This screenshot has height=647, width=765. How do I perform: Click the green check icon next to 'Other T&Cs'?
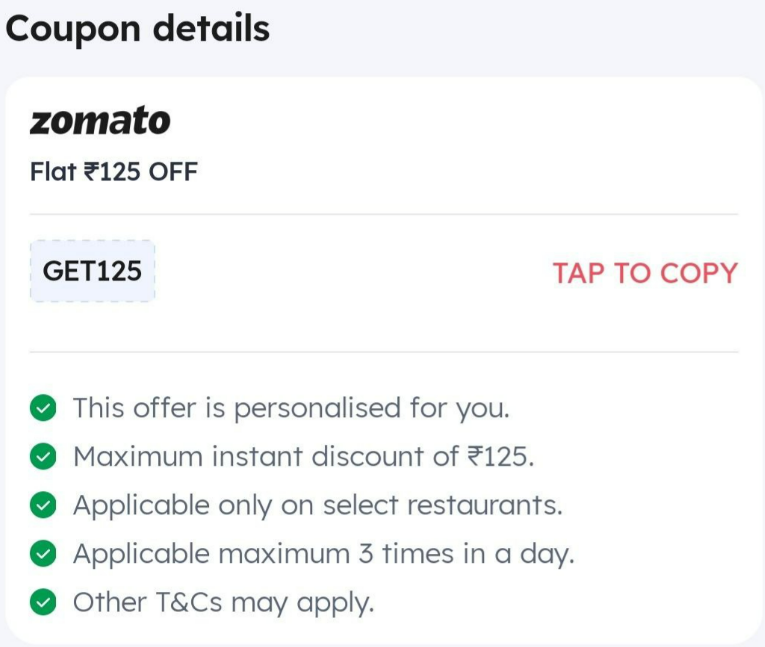[x=43, y=602]
